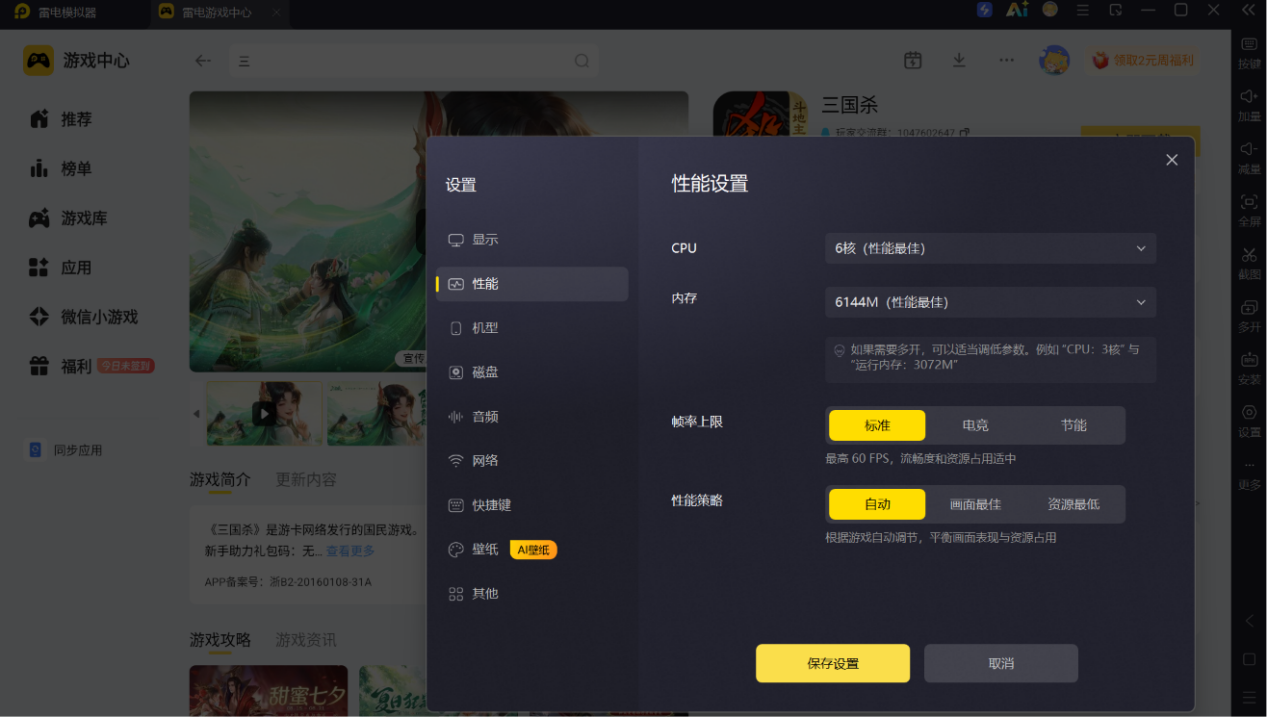The height and width of the screenshot is (717, 1267).
Task: Click the AI壁纸 badge
Action: click(533, 549)
